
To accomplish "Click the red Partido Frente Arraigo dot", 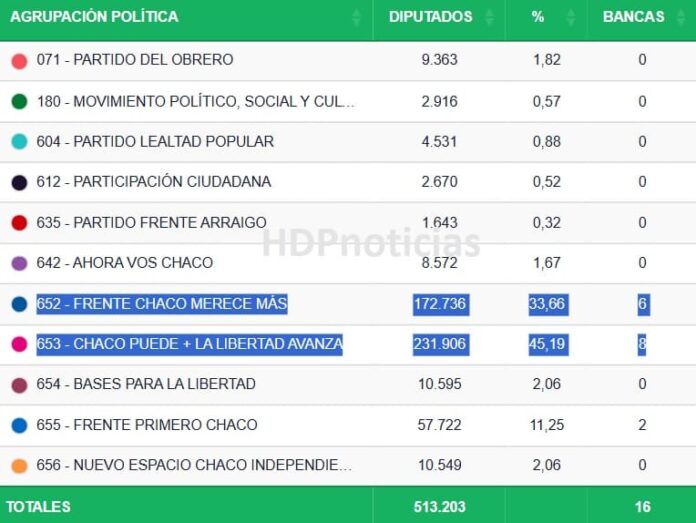I will tap(19, 223).
